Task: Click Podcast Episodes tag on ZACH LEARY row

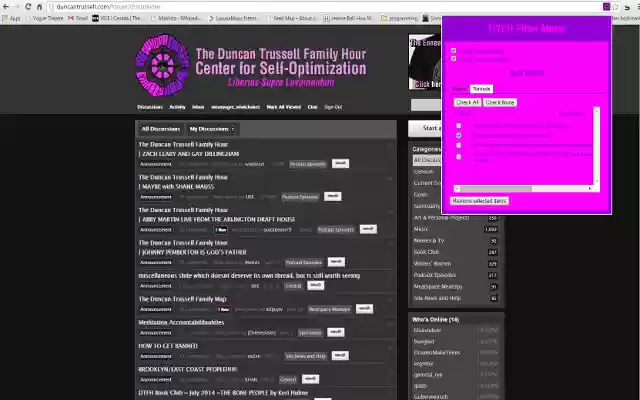Action: 308,164
